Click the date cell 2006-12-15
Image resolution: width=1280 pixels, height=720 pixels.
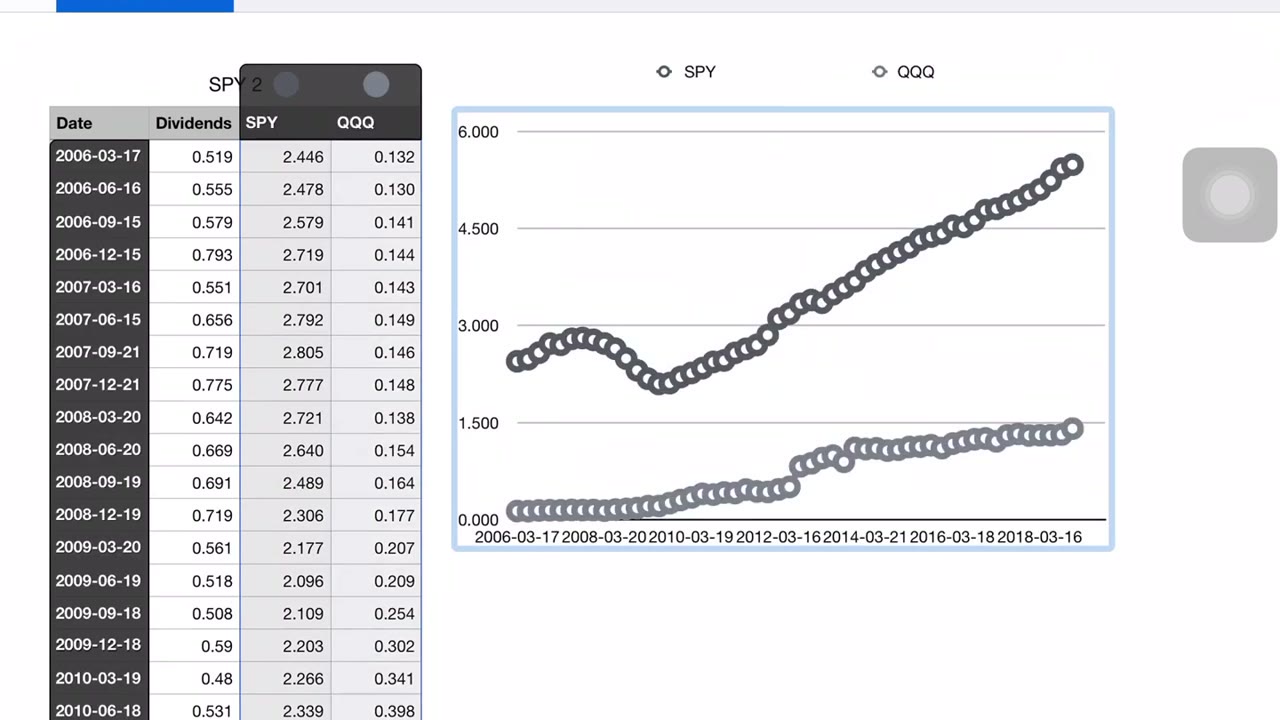(x=99, y=254)
